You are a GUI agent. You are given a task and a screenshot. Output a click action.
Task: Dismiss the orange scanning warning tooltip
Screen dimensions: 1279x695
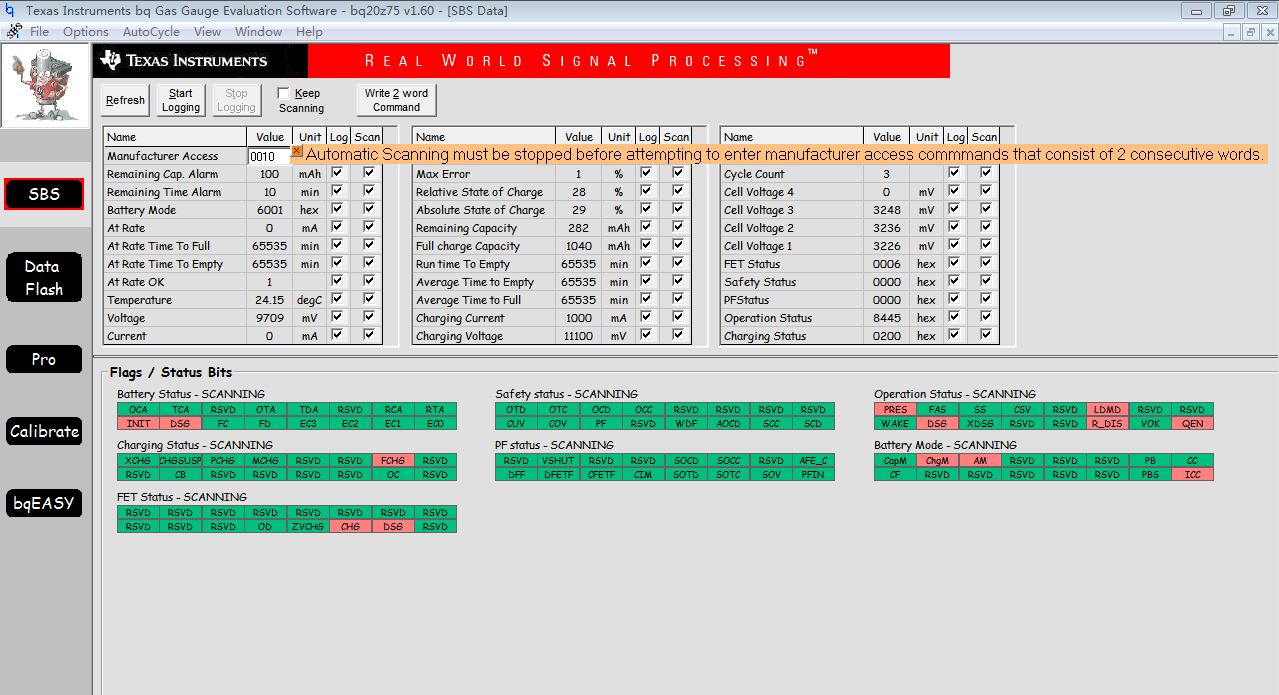297,151
